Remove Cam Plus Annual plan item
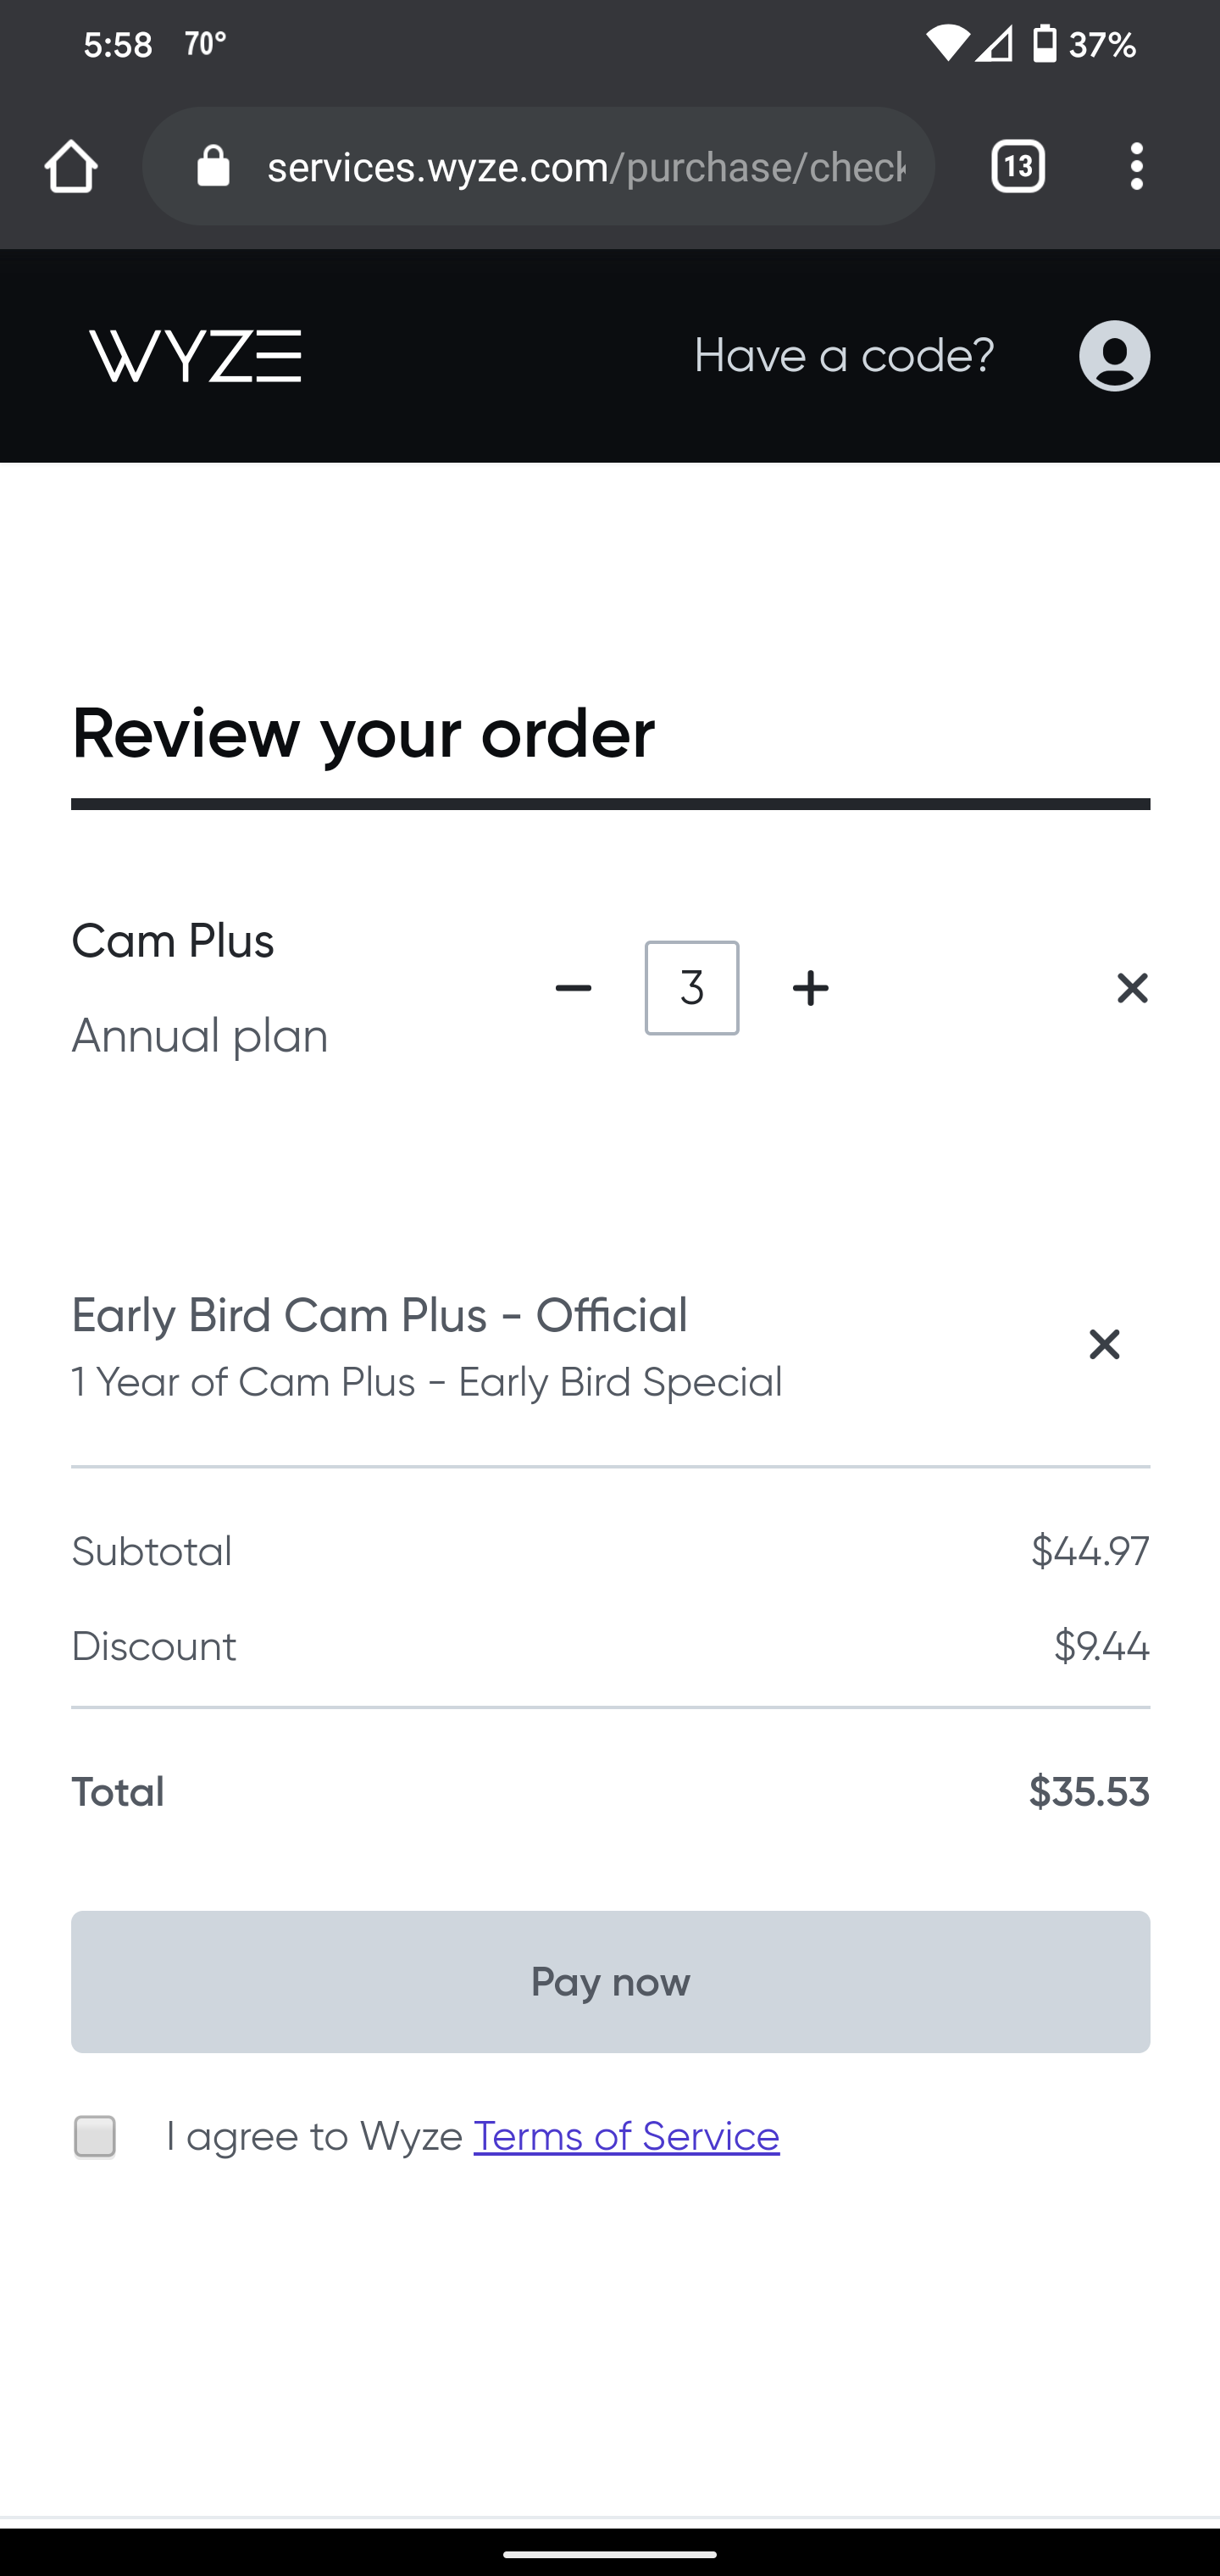The width and height of the screenshot is (1220, 2576). click(x=1132, y=988)
